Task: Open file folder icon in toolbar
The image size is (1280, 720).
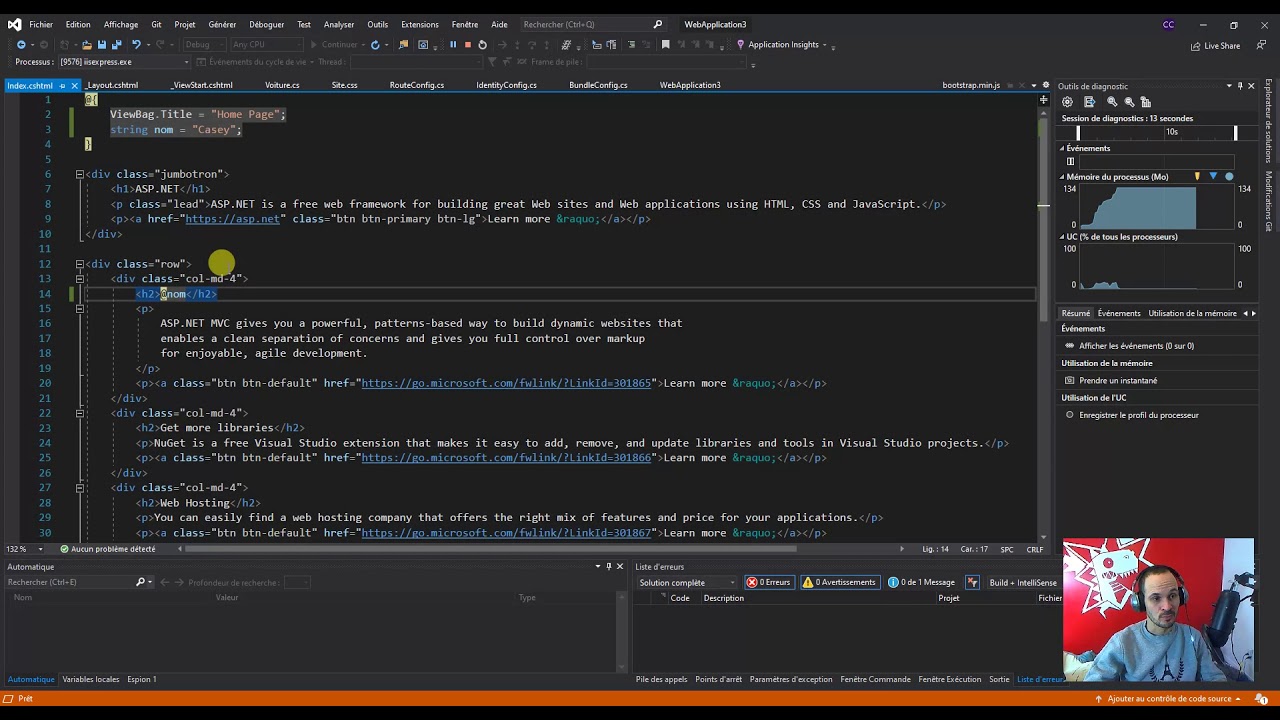Action: (87, 44)
